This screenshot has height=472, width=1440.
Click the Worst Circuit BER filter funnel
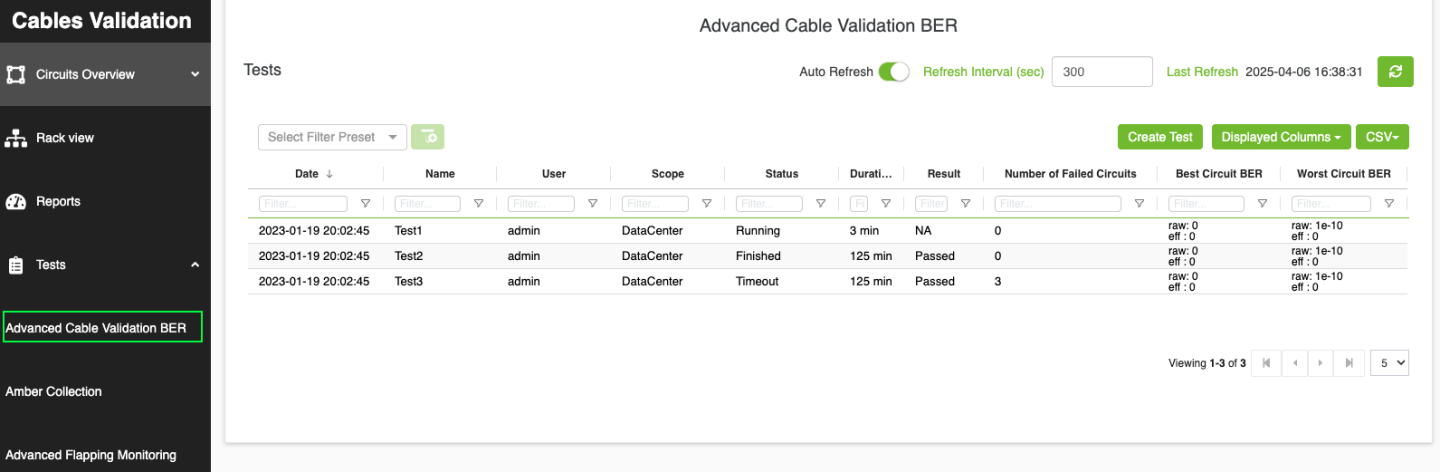tap(1389, 204)
